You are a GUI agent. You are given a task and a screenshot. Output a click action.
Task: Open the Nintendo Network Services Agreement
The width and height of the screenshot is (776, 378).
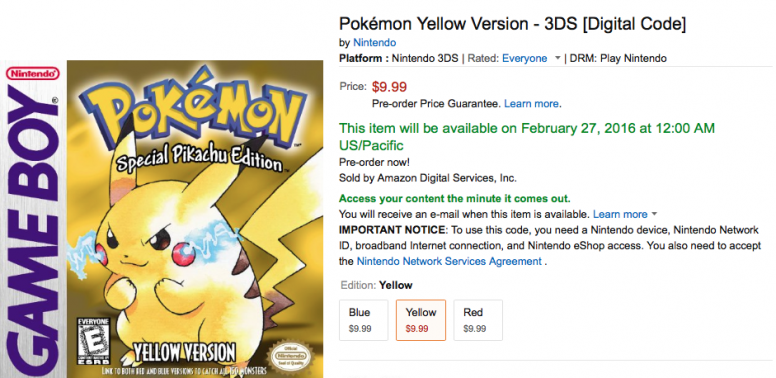pos(449,261)
